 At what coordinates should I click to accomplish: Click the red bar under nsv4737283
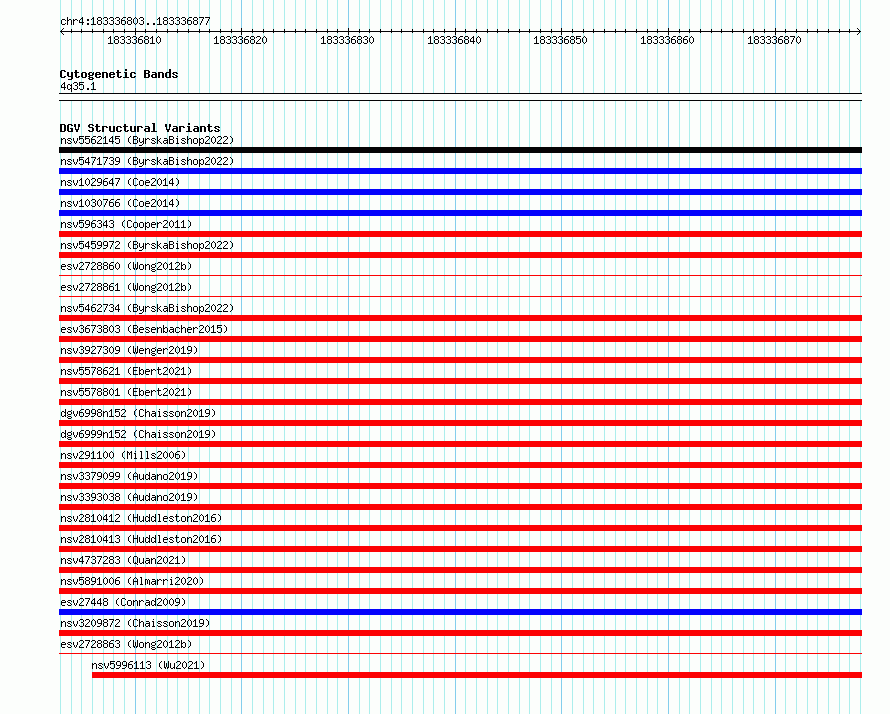460,570
